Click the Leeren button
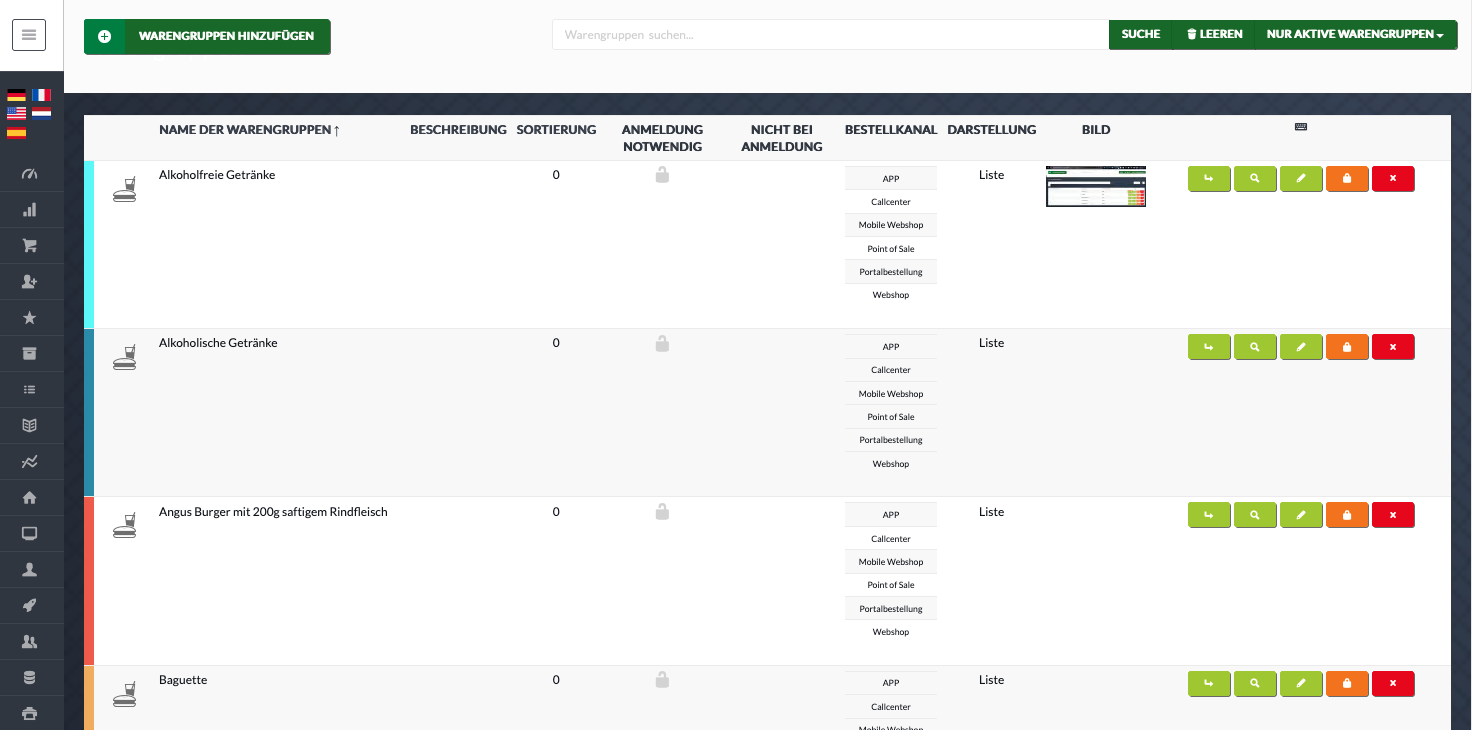Image resolution: width=1472 pixels, height=730 pixels. point(1214,34)
